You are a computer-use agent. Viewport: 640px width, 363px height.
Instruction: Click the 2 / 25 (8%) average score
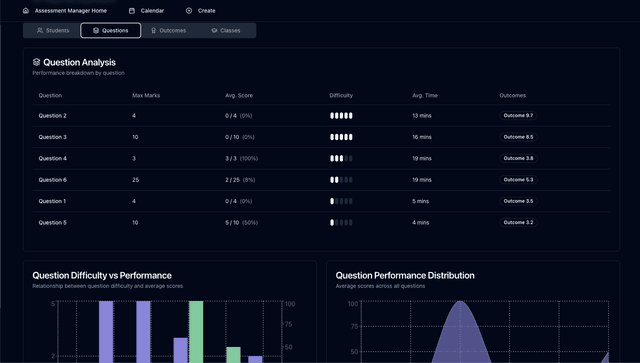[240, 180]
